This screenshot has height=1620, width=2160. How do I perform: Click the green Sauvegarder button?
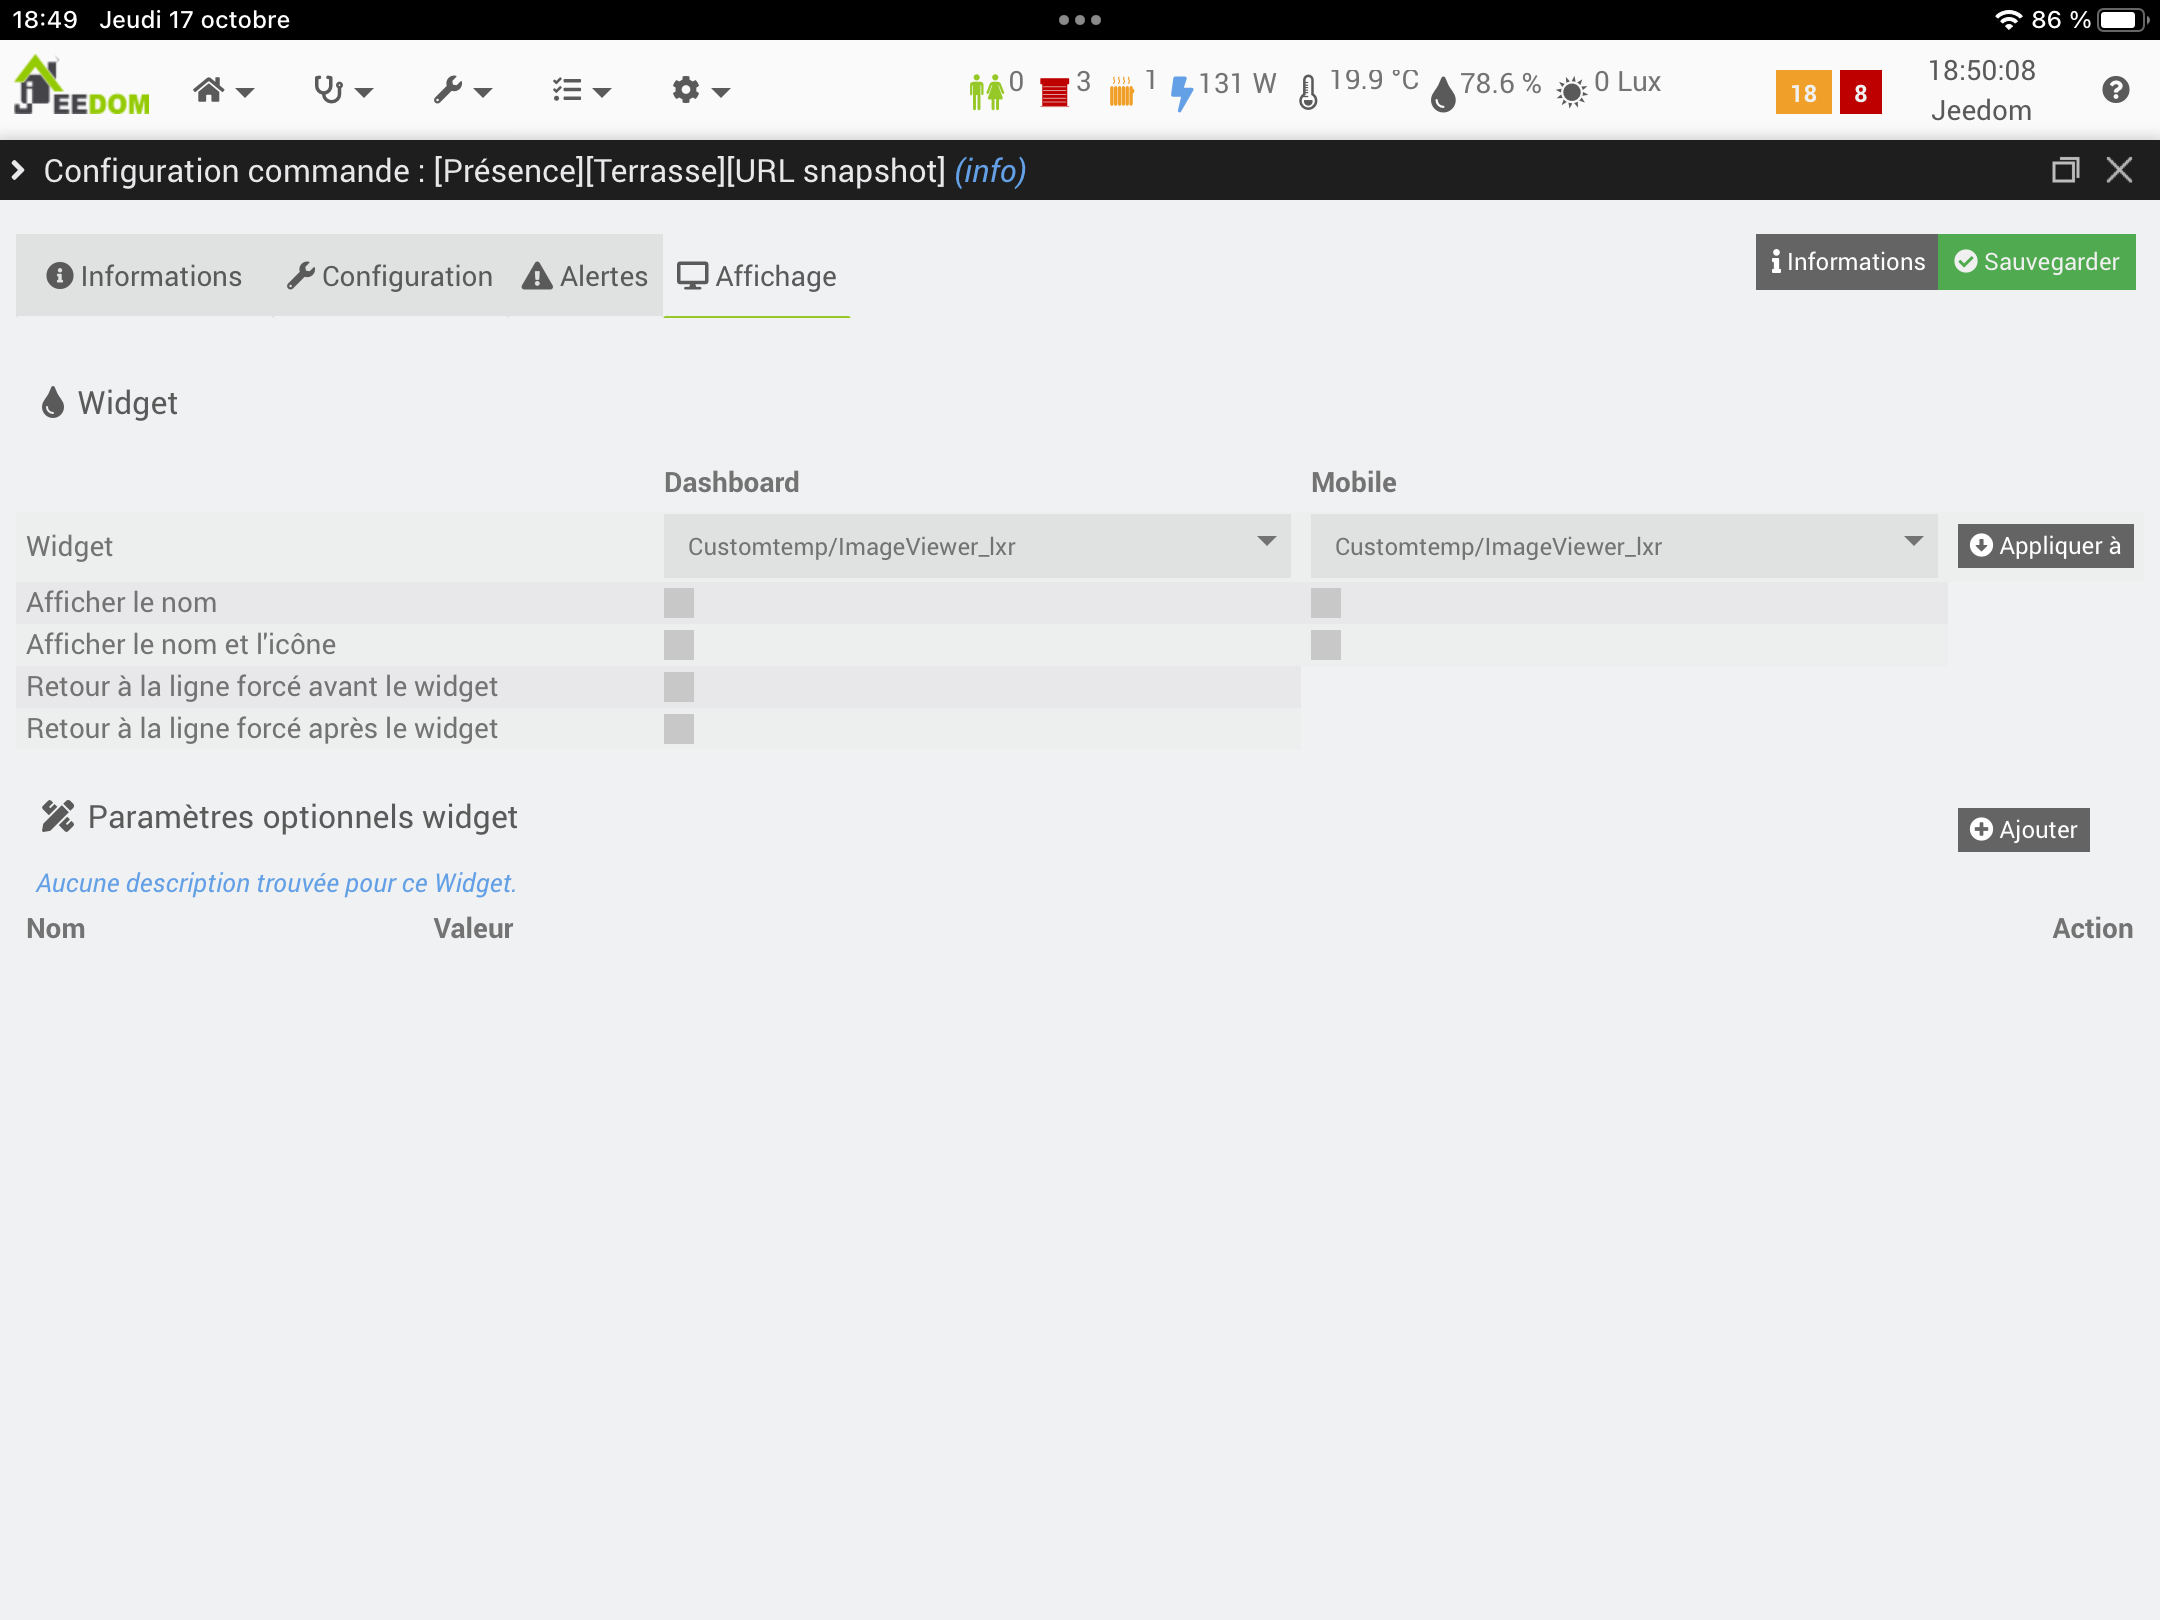tap(2036, 262)
